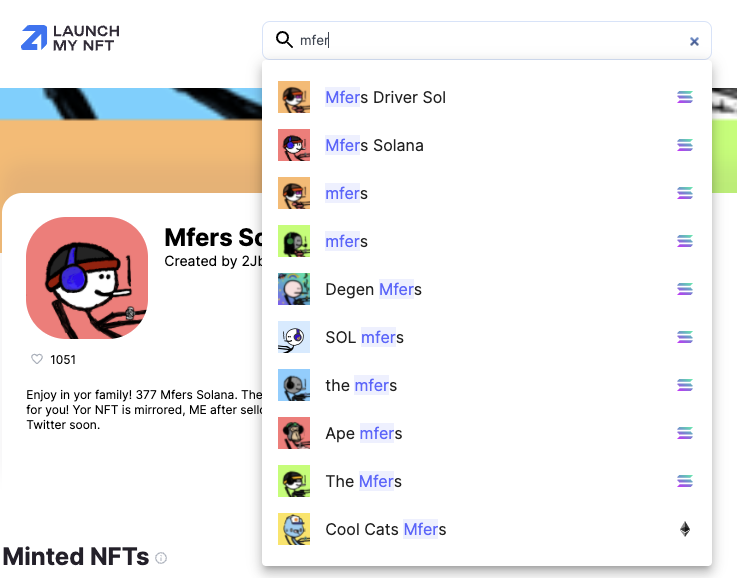The width and height of the screenshot is (737, 578).
Task: Click the large Mfers Solana collection avatar
Action: click(87, 278)
